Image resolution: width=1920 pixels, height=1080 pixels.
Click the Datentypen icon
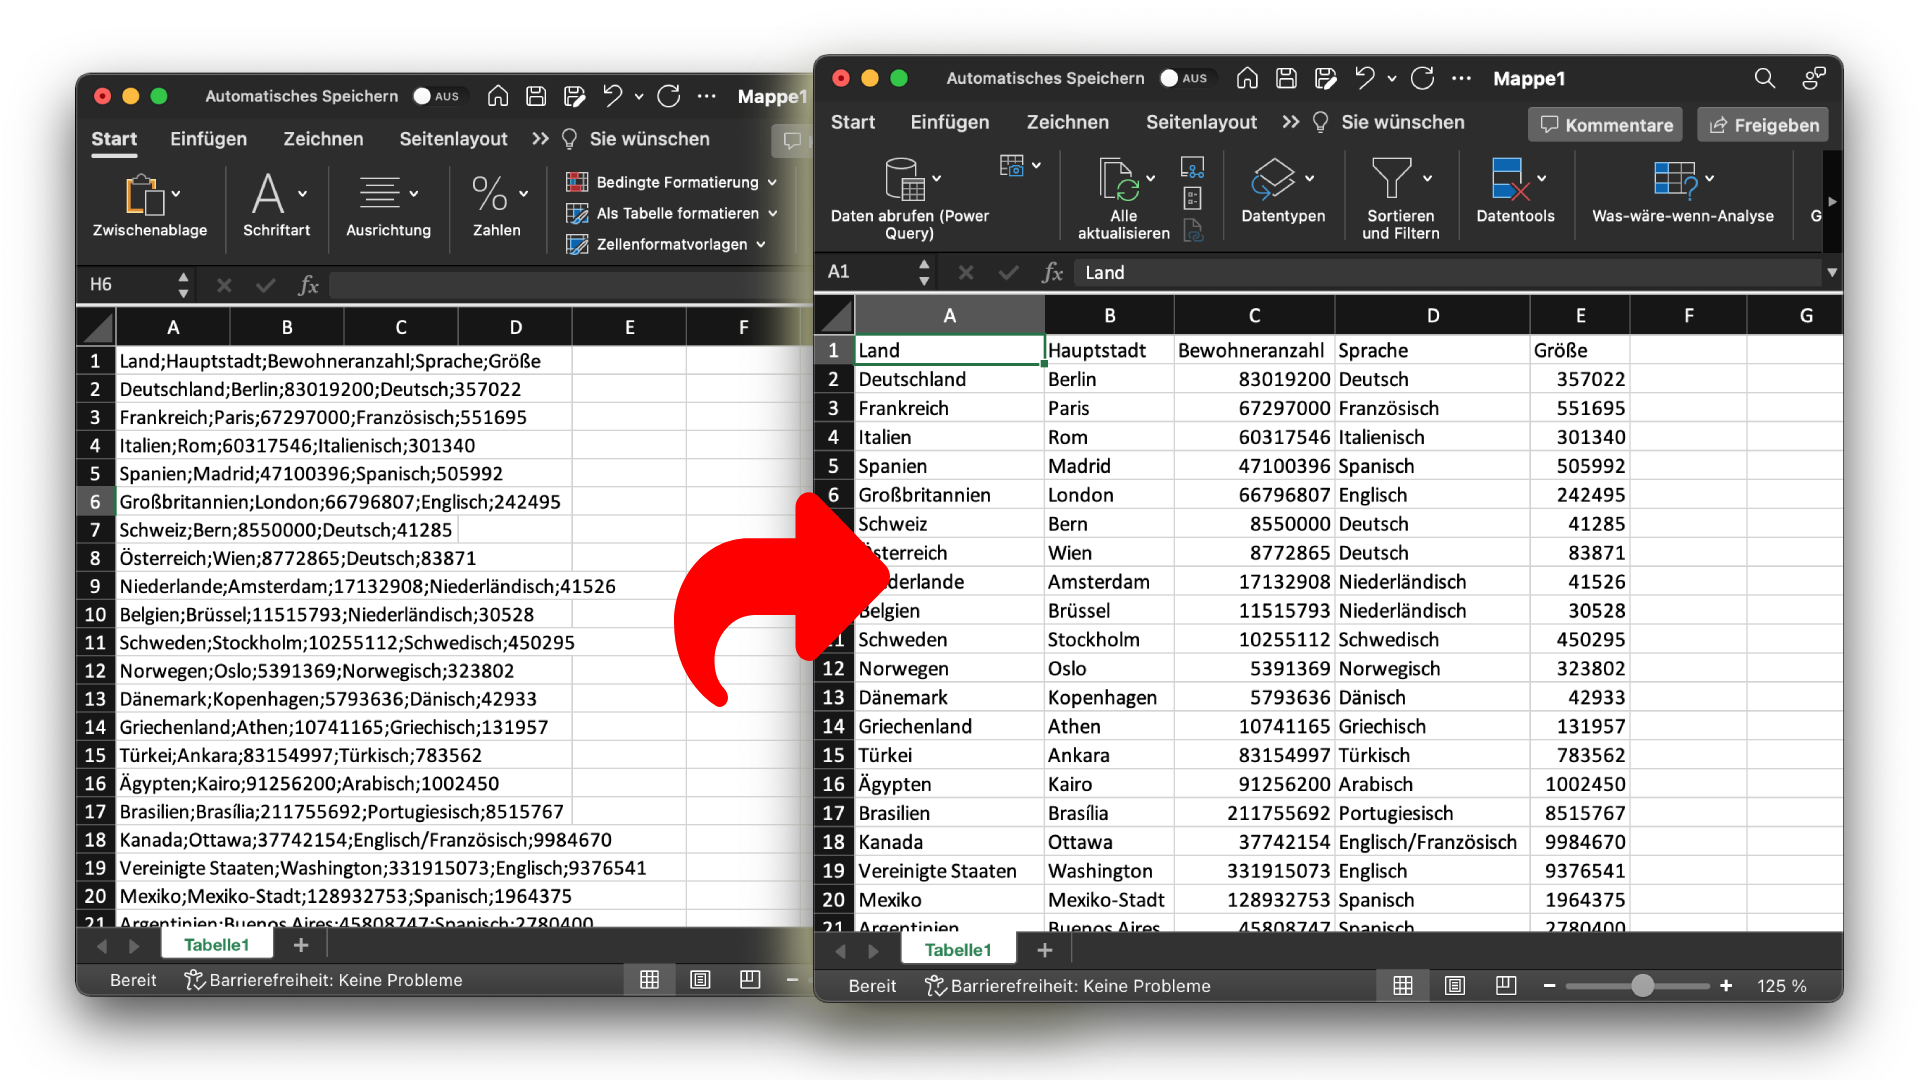pyautogui.click(x=1273, y=179)
